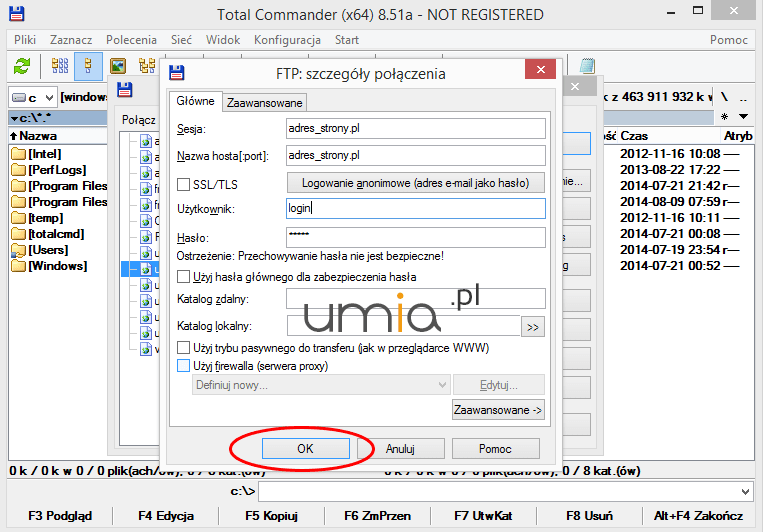Expand the command line history dropdown
This screenshot has height=532, width=763.
745,492
